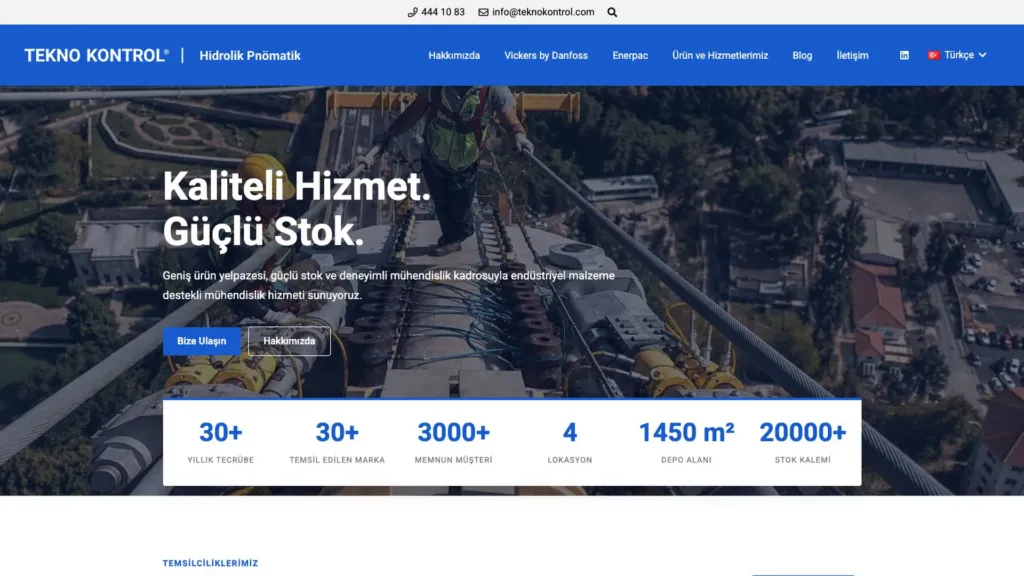Click the Kaliteli Hizmet. Güçlü Stok. headline
The width and height of the screenshot is (1024, 576).
(296, 209)
